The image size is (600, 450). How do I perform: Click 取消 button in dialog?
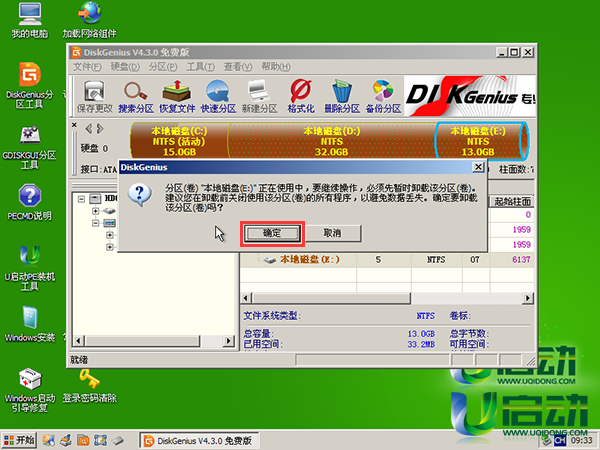[333, 233]
